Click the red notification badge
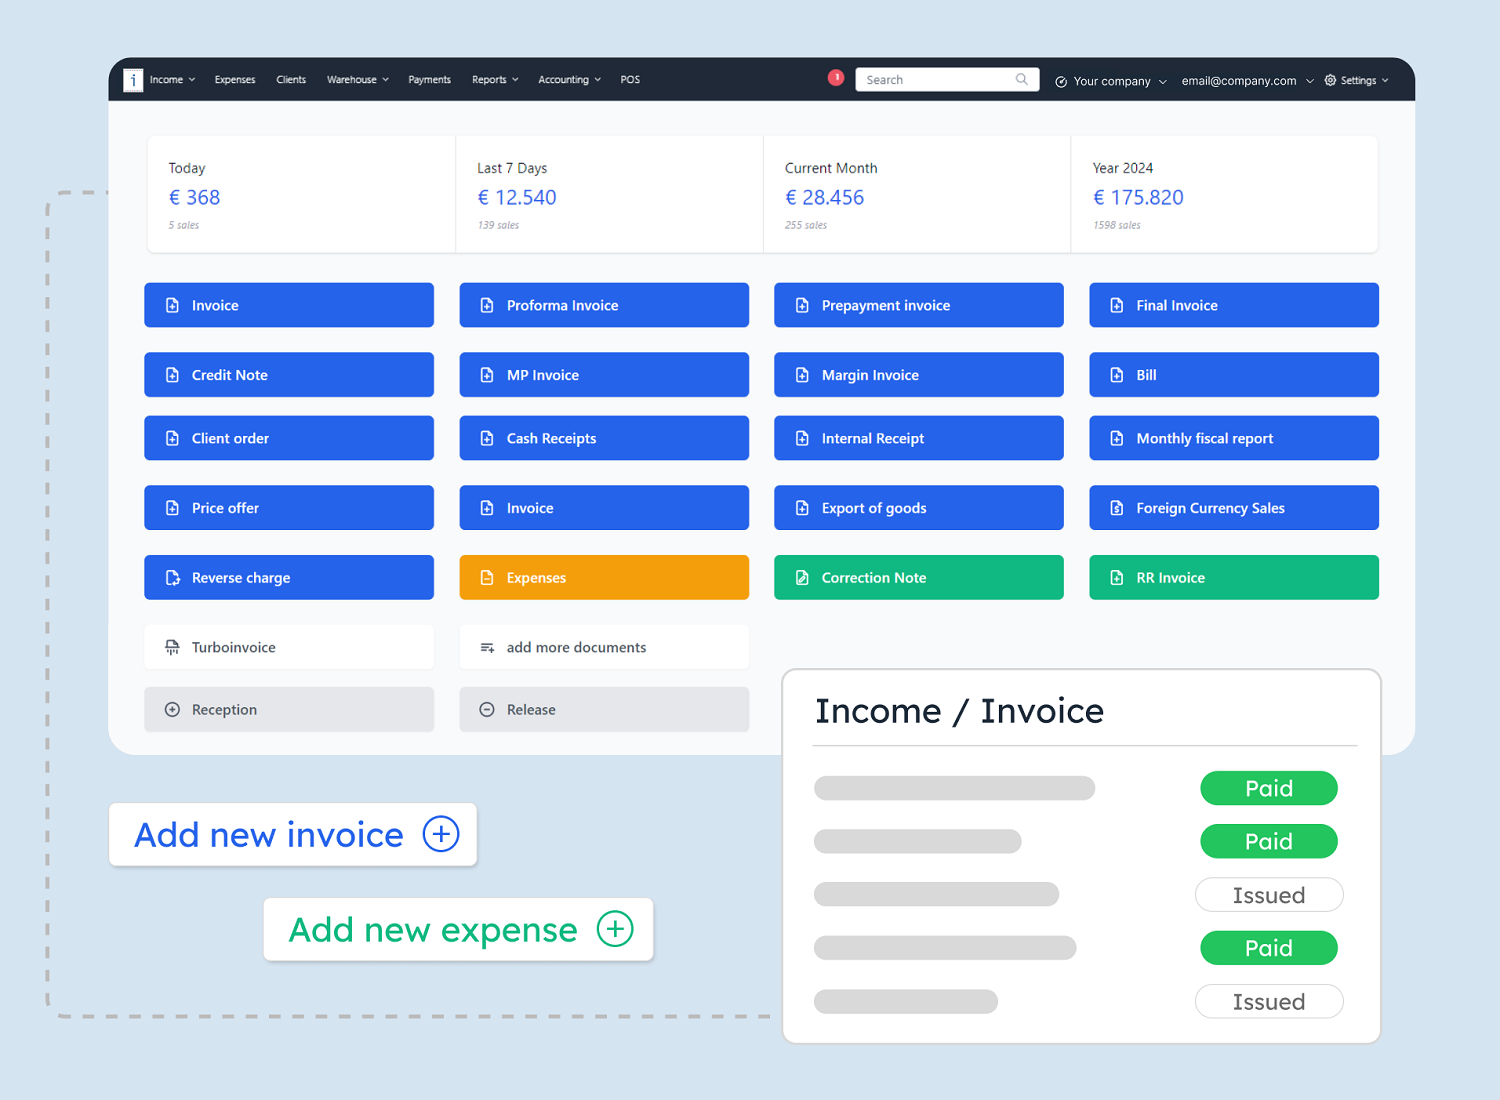1500x1100 pixels. click(836, 76)
